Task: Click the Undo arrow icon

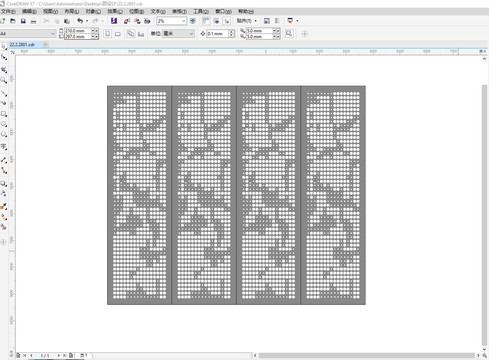Action: [80, 21]
